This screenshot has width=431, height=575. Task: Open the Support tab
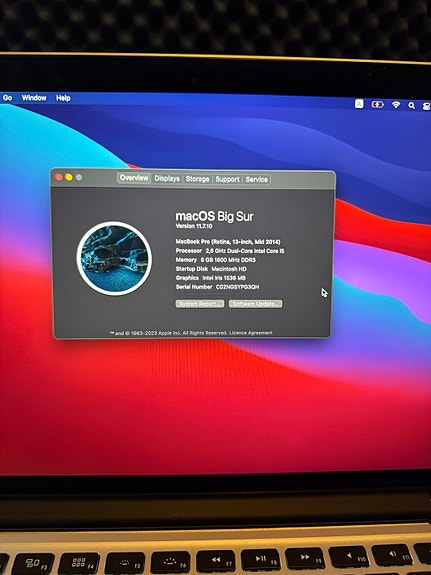click(x=227, y=179)
